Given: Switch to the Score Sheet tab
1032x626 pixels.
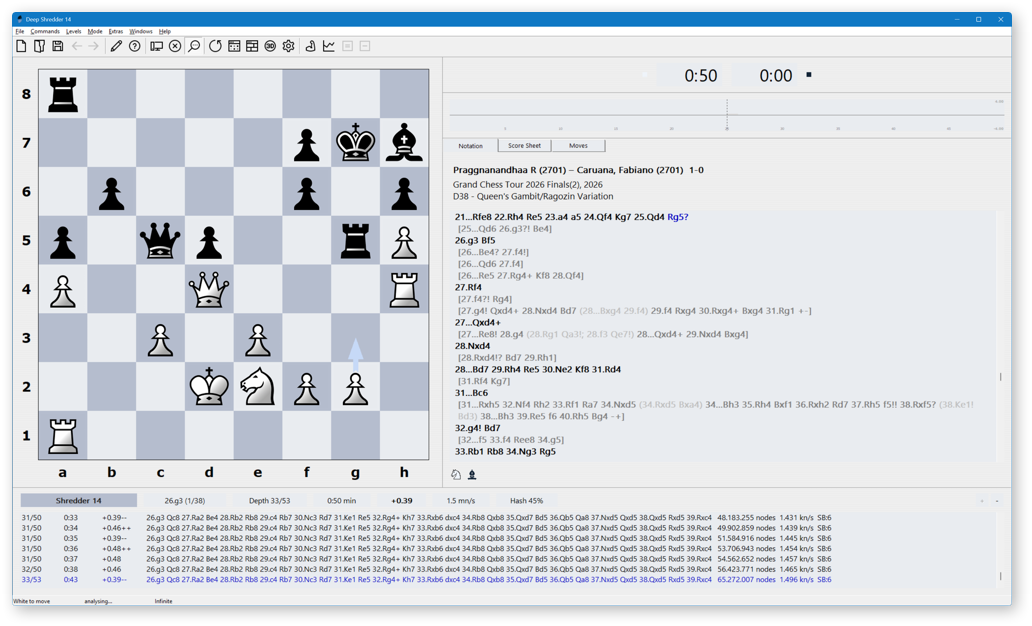Looking at the screenshot, I should tap(525, 145).
